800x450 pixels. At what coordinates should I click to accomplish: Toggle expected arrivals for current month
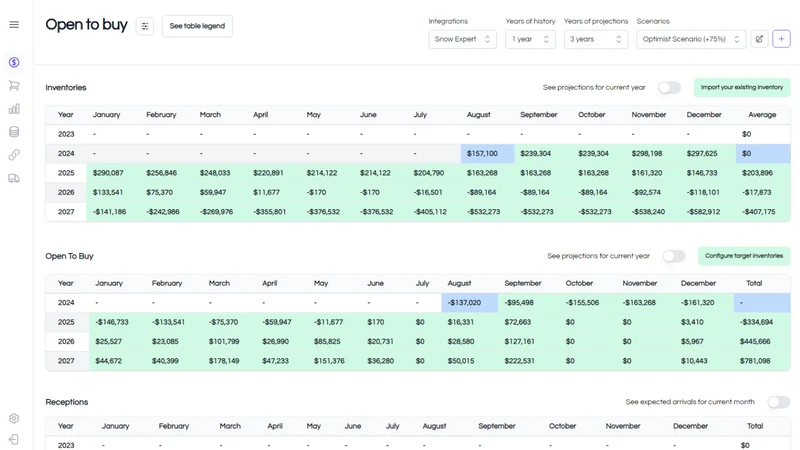pos(779,402)
